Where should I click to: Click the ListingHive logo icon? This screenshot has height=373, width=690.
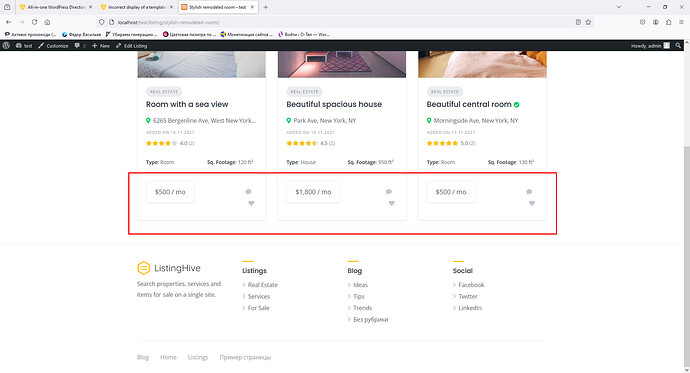(x=143, y=268)
